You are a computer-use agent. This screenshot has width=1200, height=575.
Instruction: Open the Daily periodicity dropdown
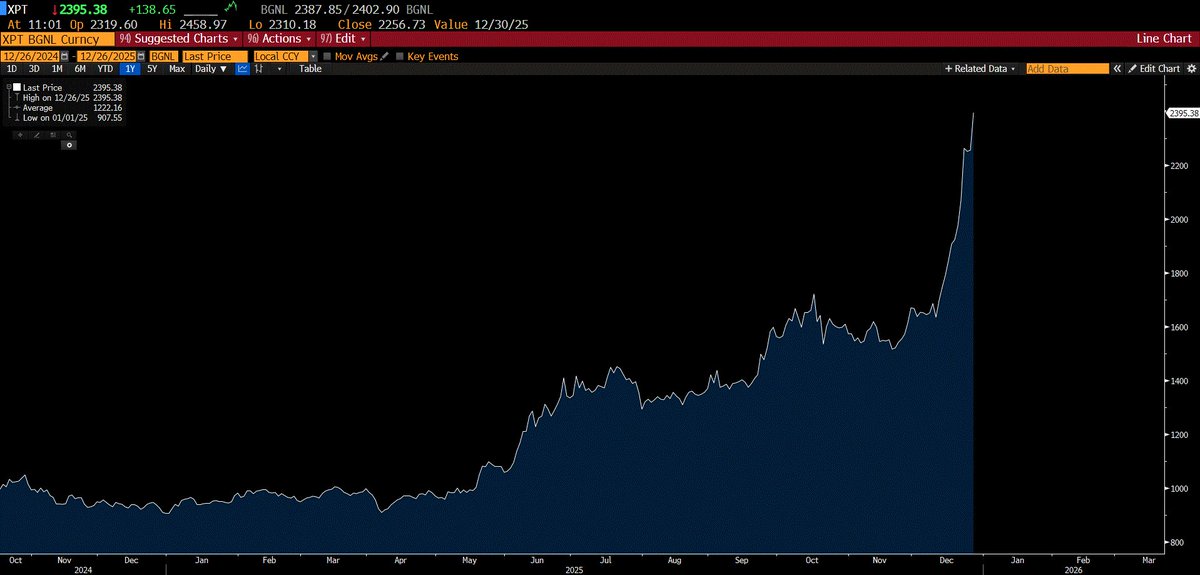tap(211, 69)
